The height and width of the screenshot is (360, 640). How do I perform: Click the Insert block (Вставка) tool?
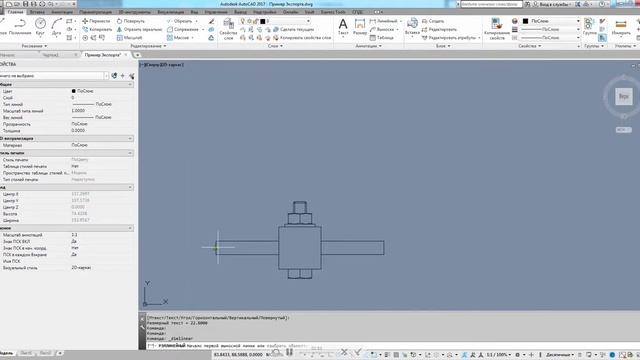(x=412, y=27)
